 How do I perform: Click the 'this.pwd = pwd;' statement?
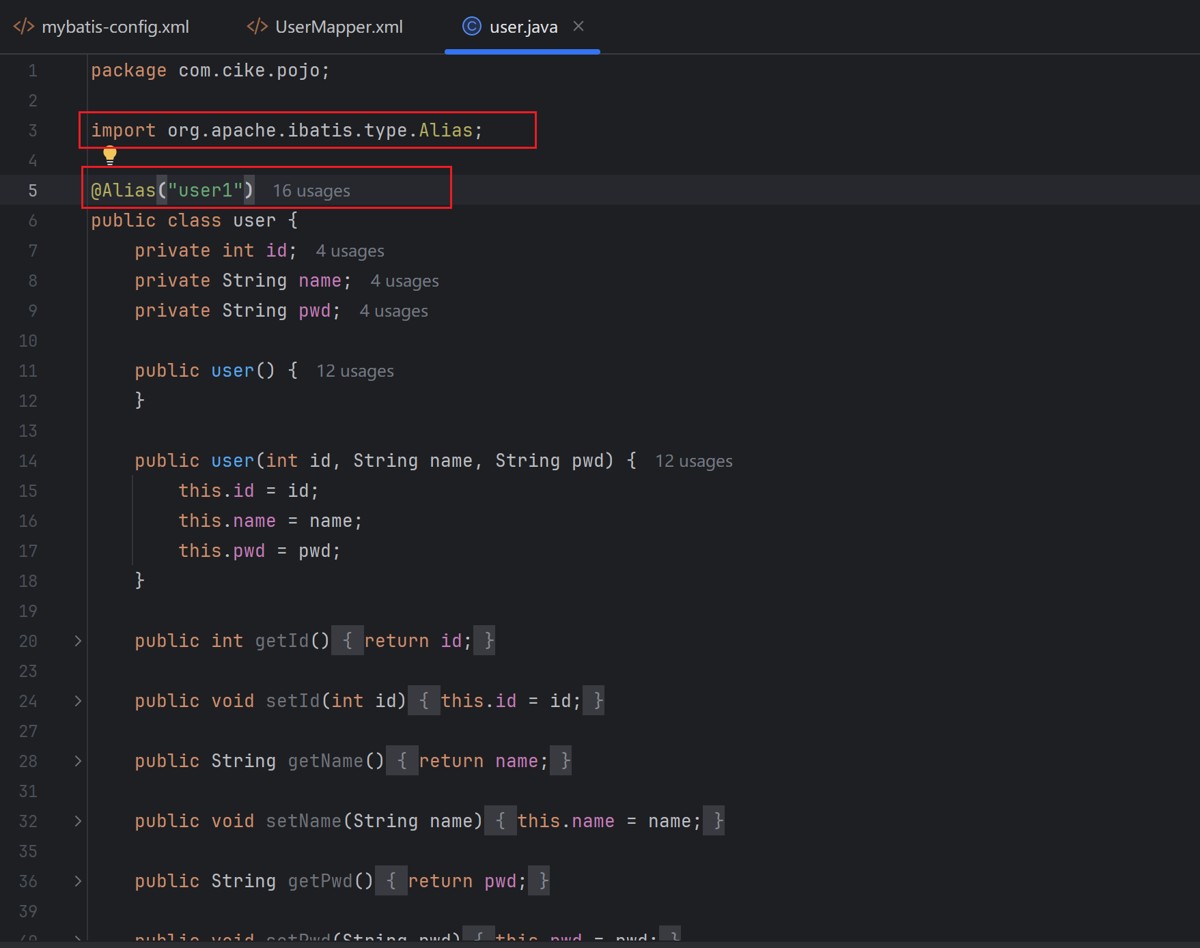[260, 550]
